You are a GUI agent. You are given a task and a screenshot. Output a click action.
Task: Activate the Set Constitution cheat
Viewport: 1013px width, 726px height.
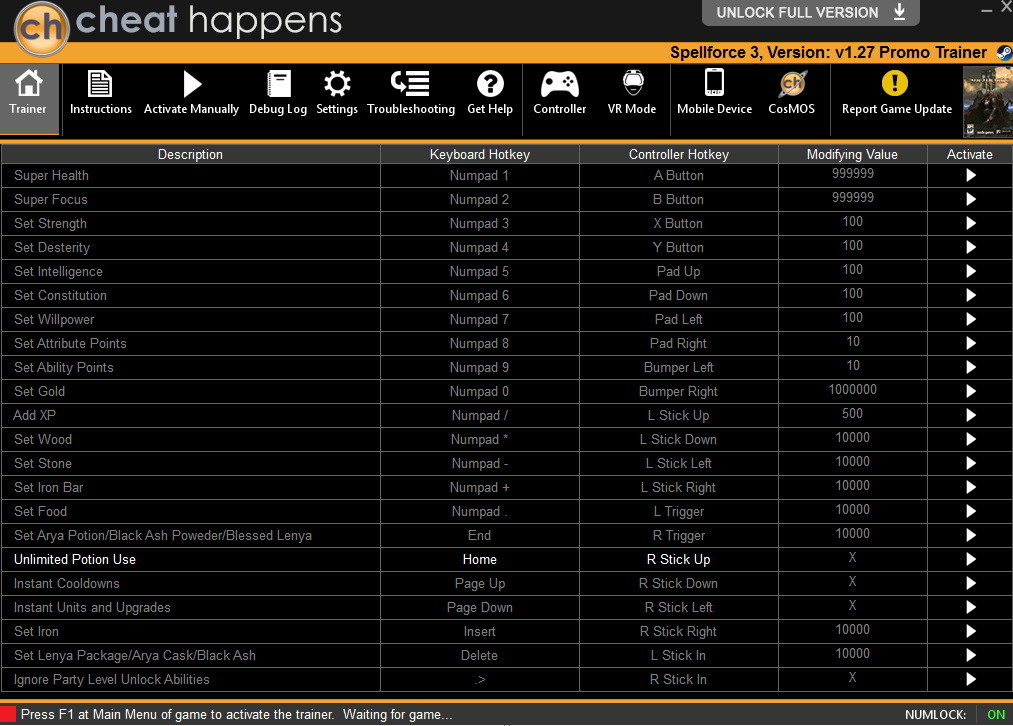(x=970, y=295)
